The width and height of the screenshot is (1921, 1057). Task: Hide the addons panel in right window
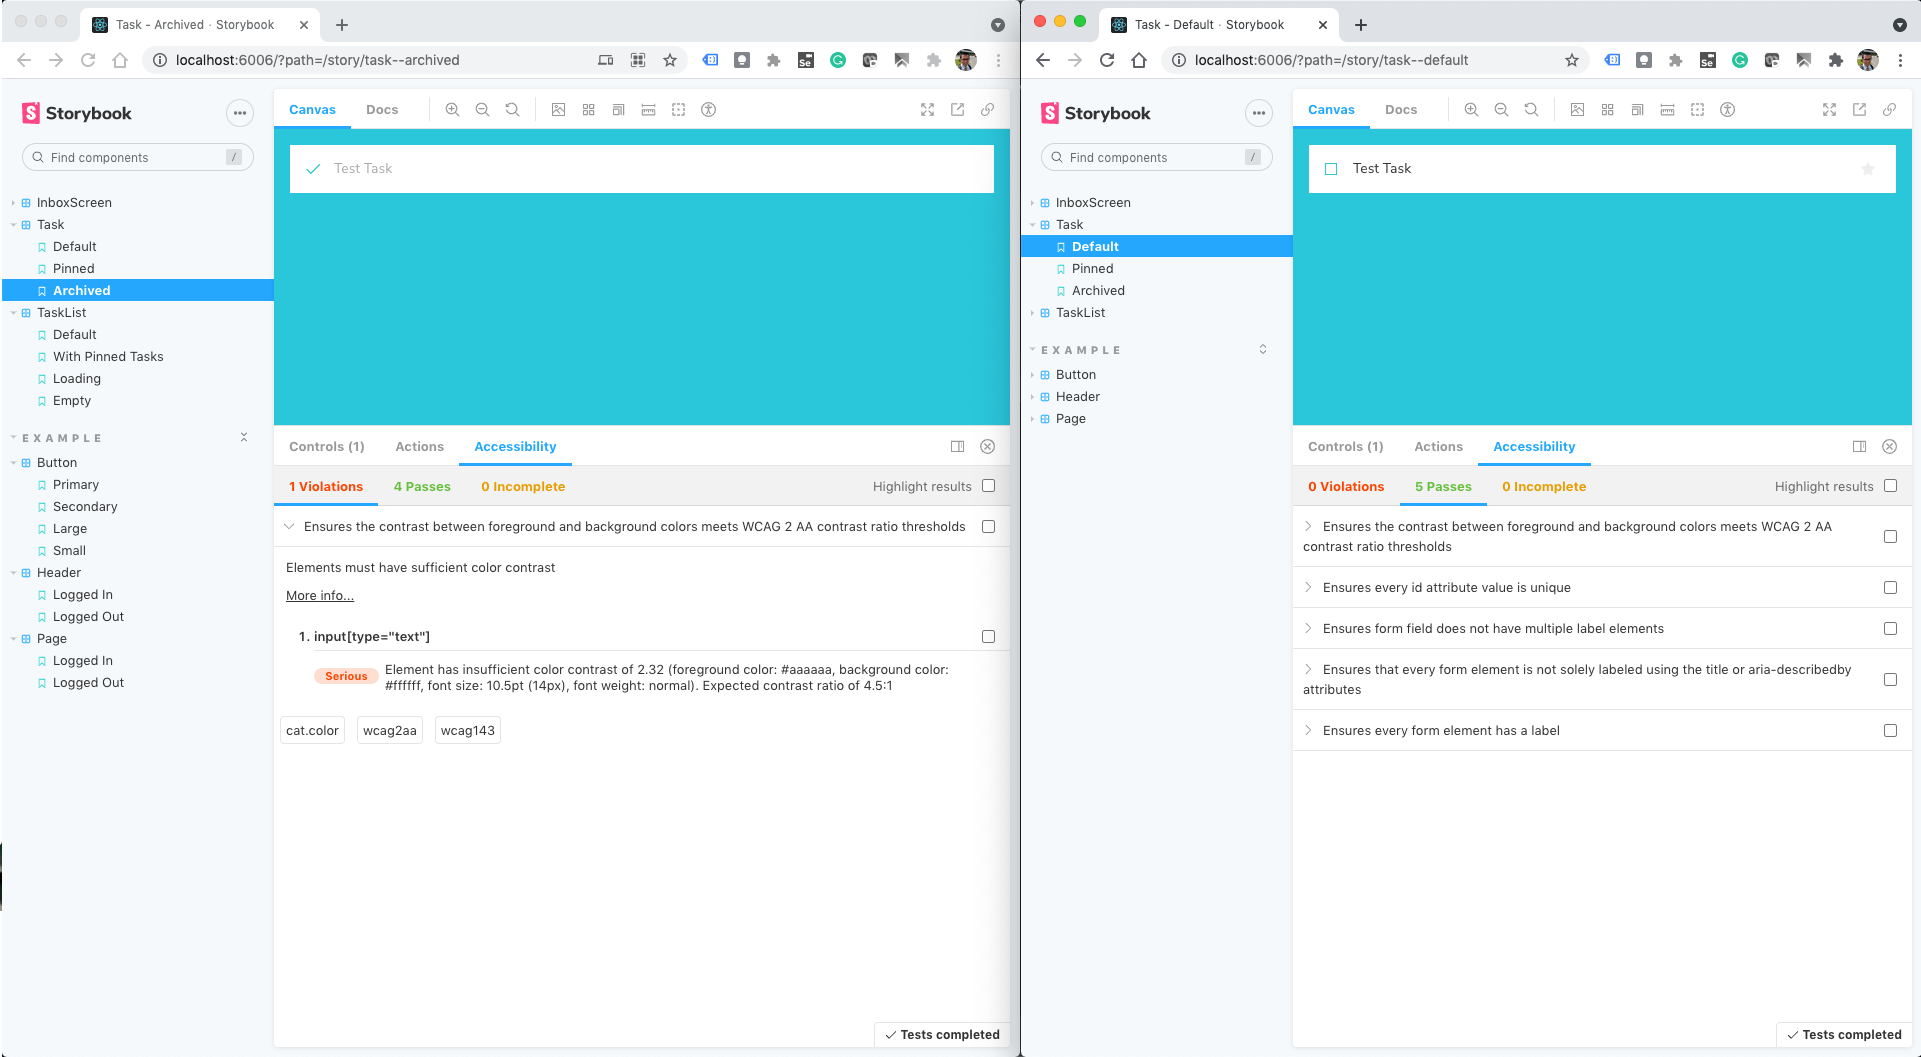pos(1889,447)
